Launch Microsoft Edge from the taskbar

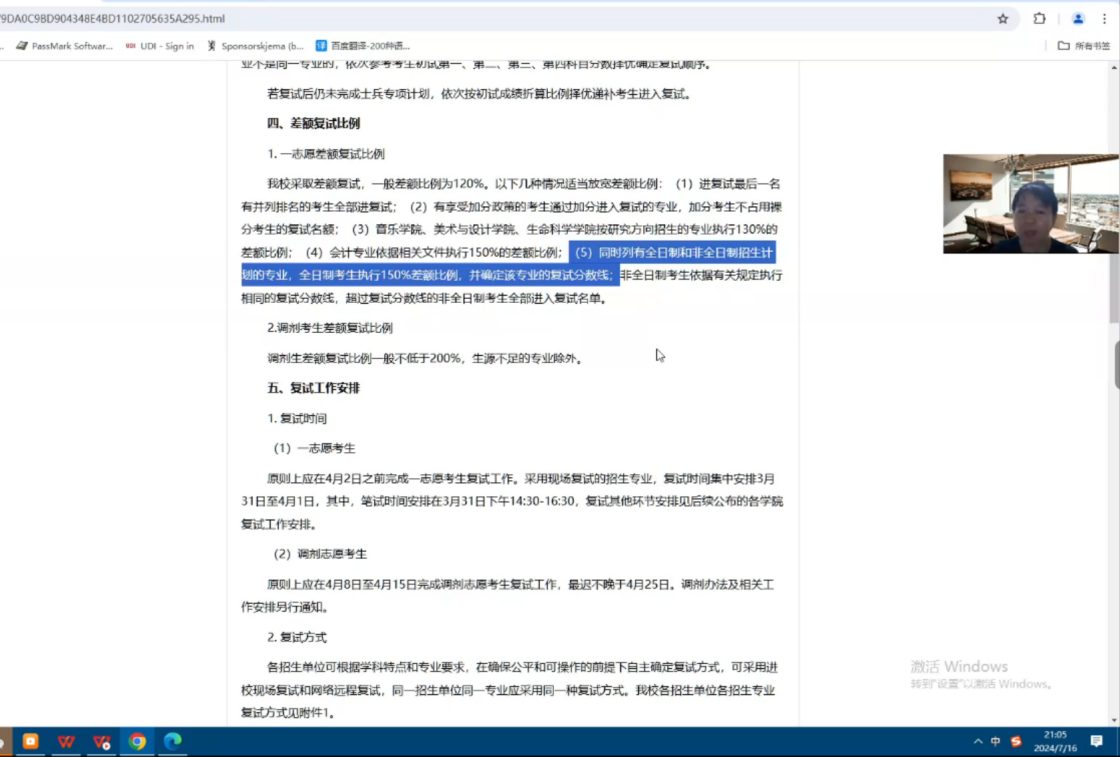click(172, 742)
